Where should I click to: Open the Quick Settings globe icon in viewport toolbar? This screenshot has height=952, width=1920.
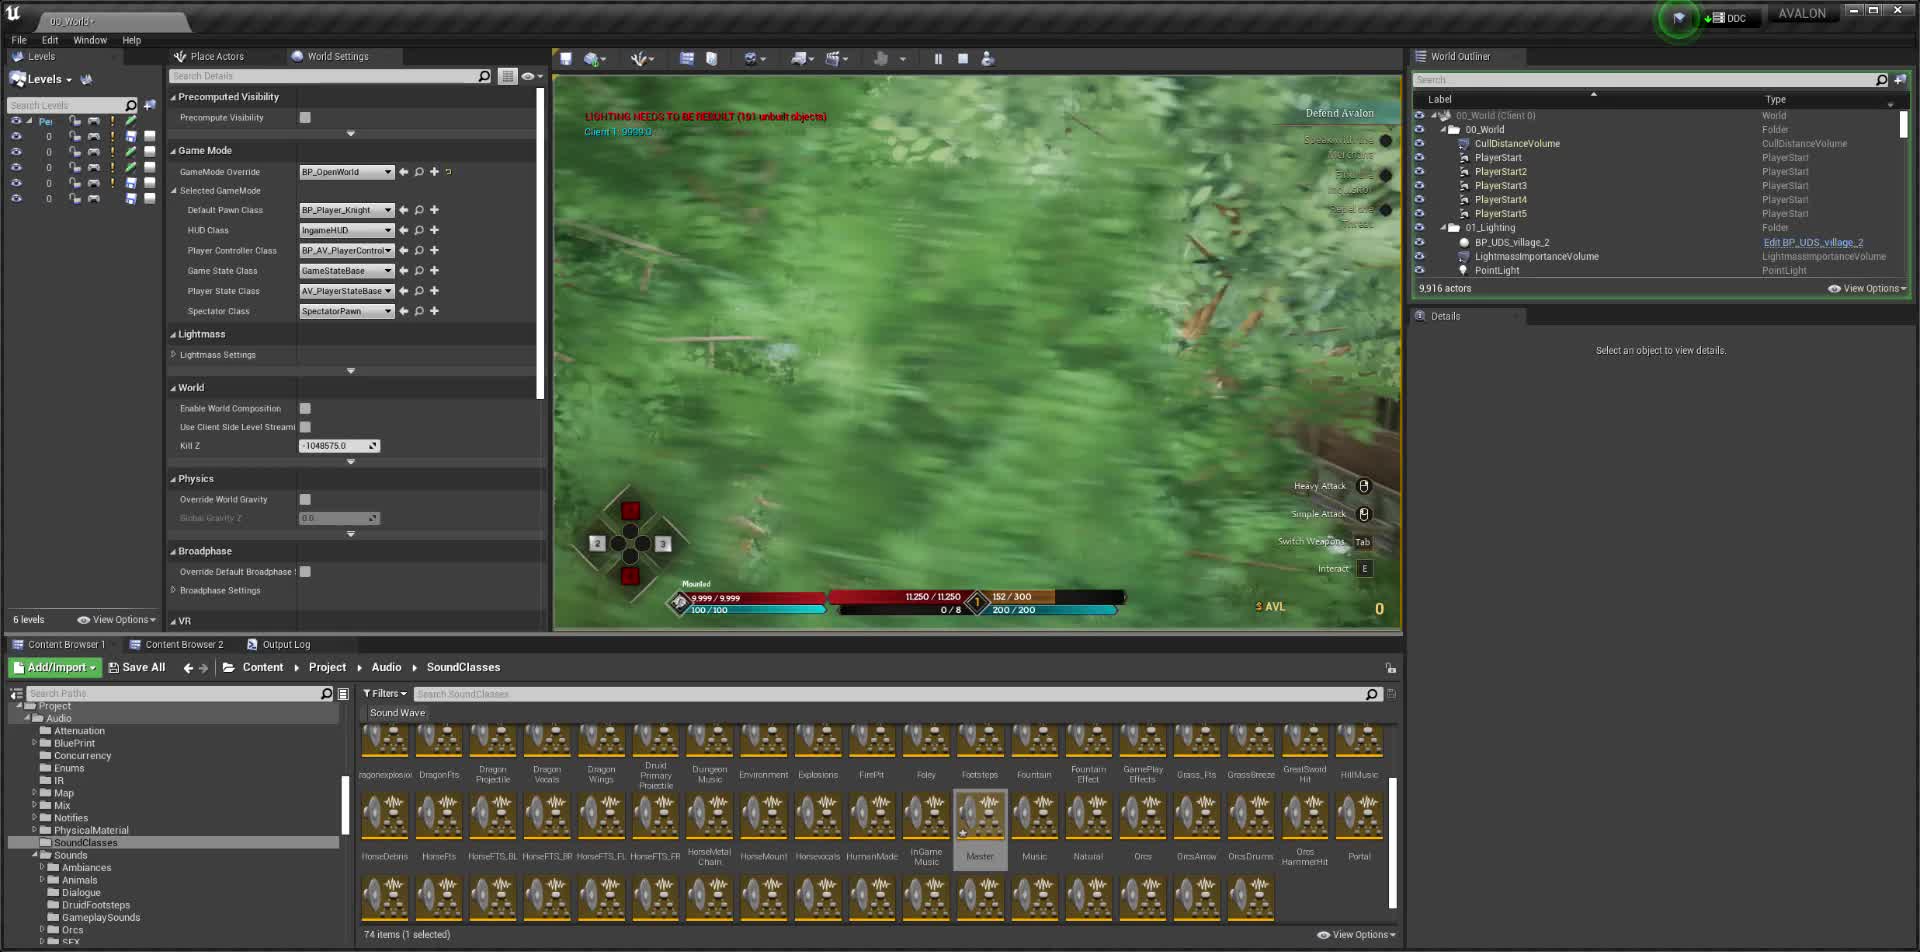point(750,59)
